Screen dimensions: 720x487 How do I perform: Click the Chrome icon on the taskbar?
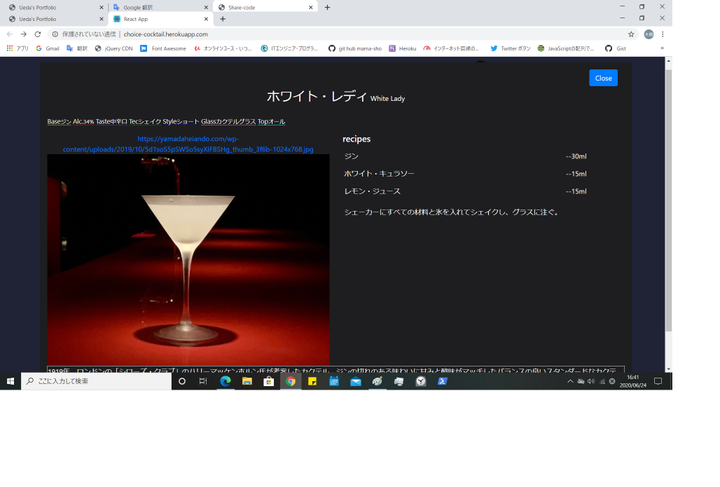point(291,381)
